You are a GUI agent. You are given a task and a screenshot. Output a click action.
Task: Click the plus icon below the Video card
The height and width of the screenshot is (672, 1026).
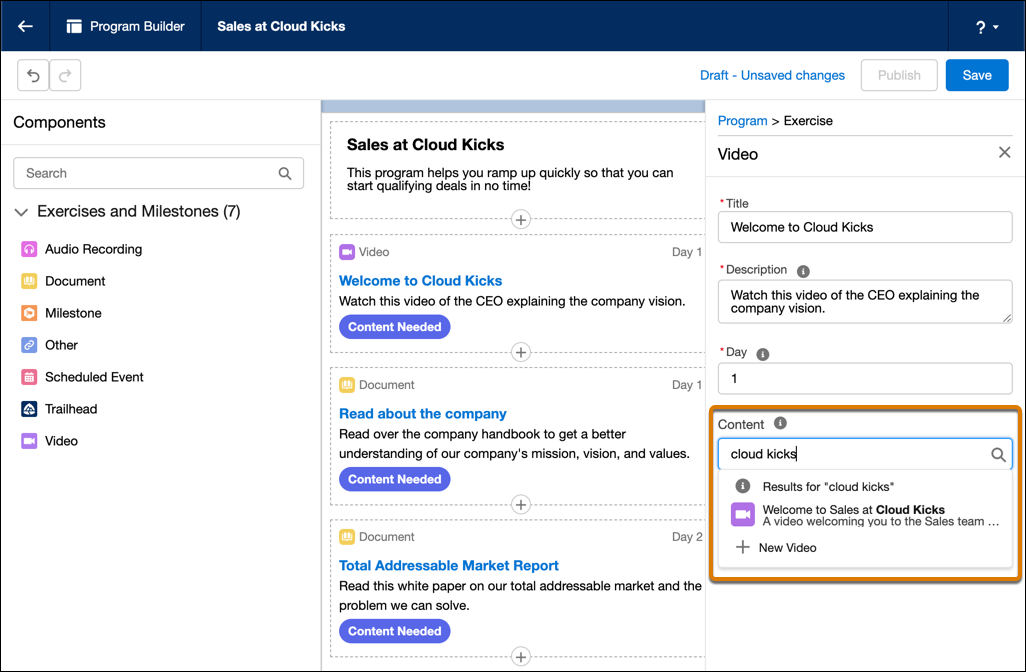tap(521, 352)
